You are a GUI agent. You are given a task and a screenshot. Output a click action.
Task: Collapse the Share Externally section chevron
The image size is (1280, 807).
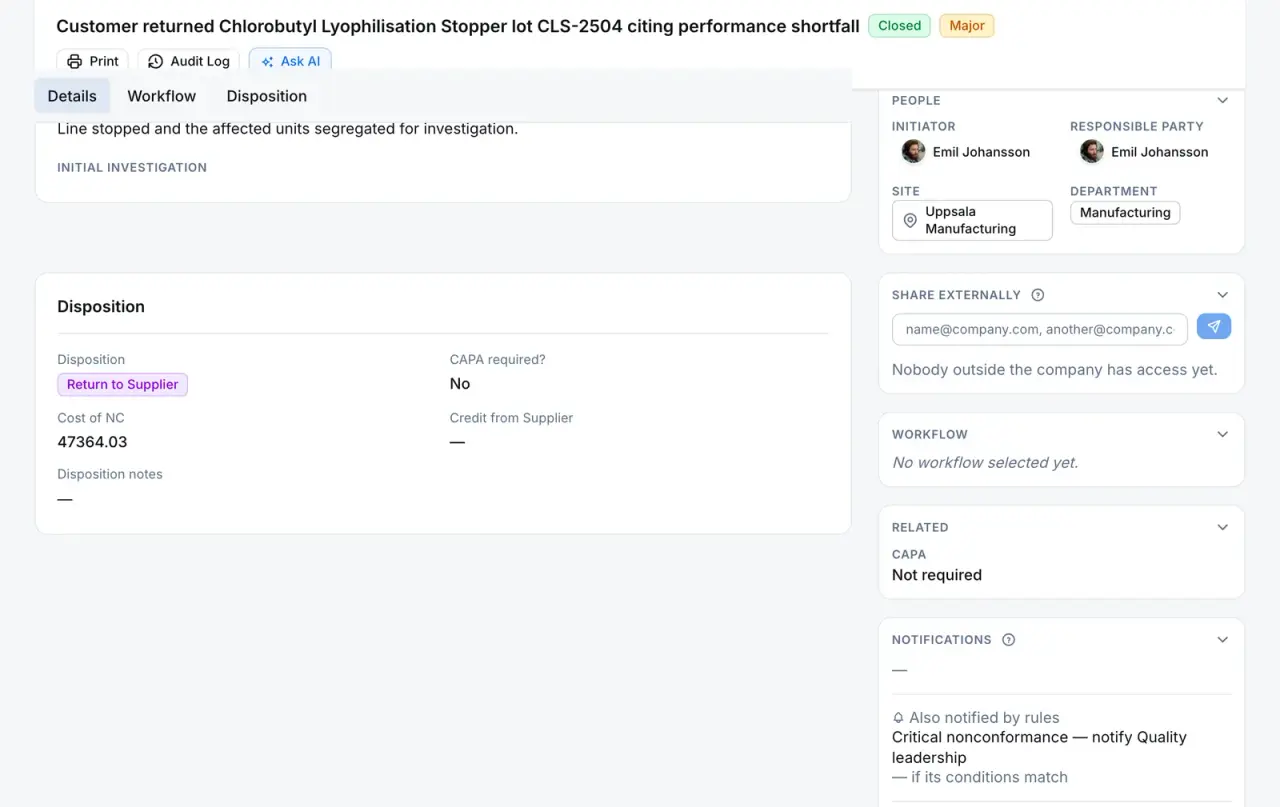[1222, 295]
